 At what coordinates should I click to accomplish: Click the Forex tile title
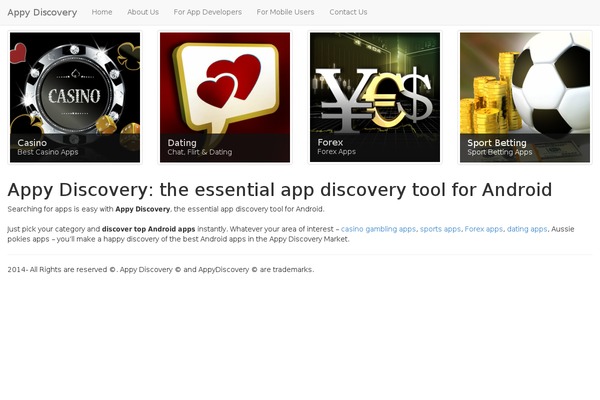pyautogui.click(x=330, y=142)
